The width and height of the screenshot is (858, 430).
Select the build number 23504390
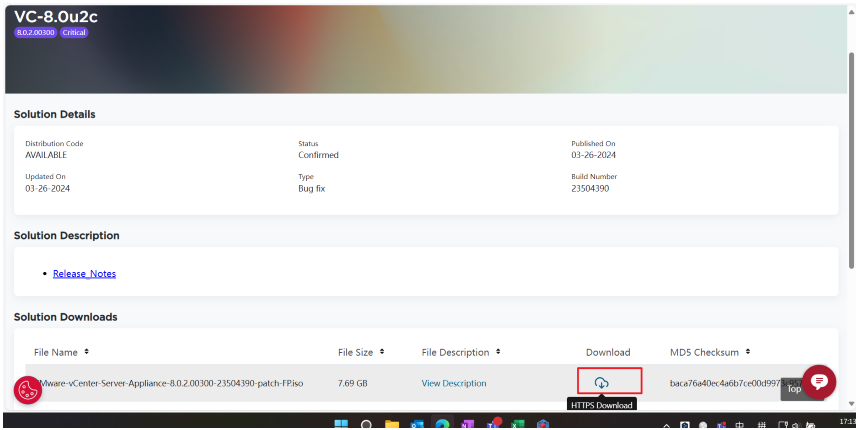pyautogui.click(x=590, y=188)
